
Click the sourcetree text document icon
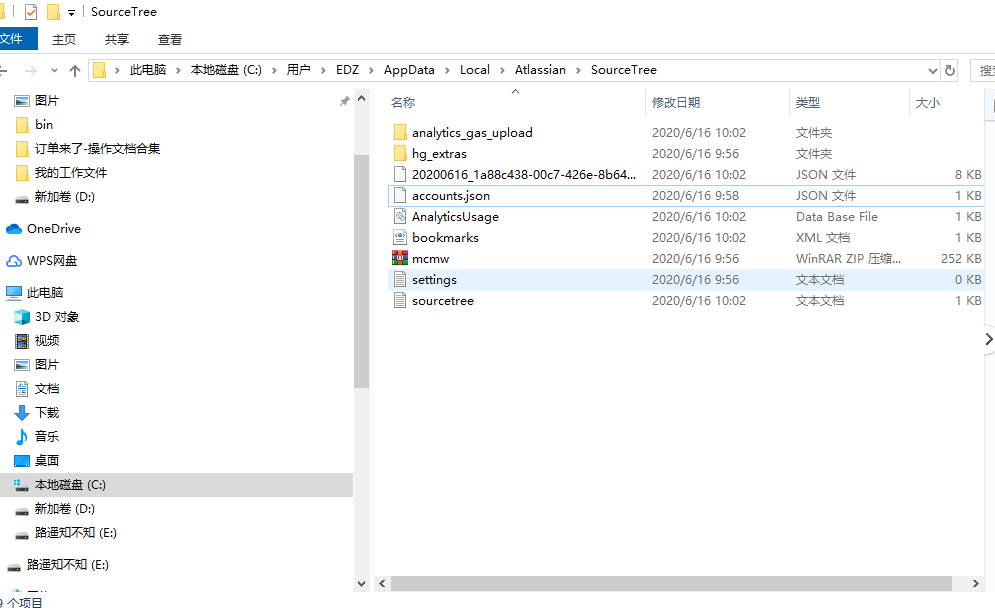[x=400, y=300]
